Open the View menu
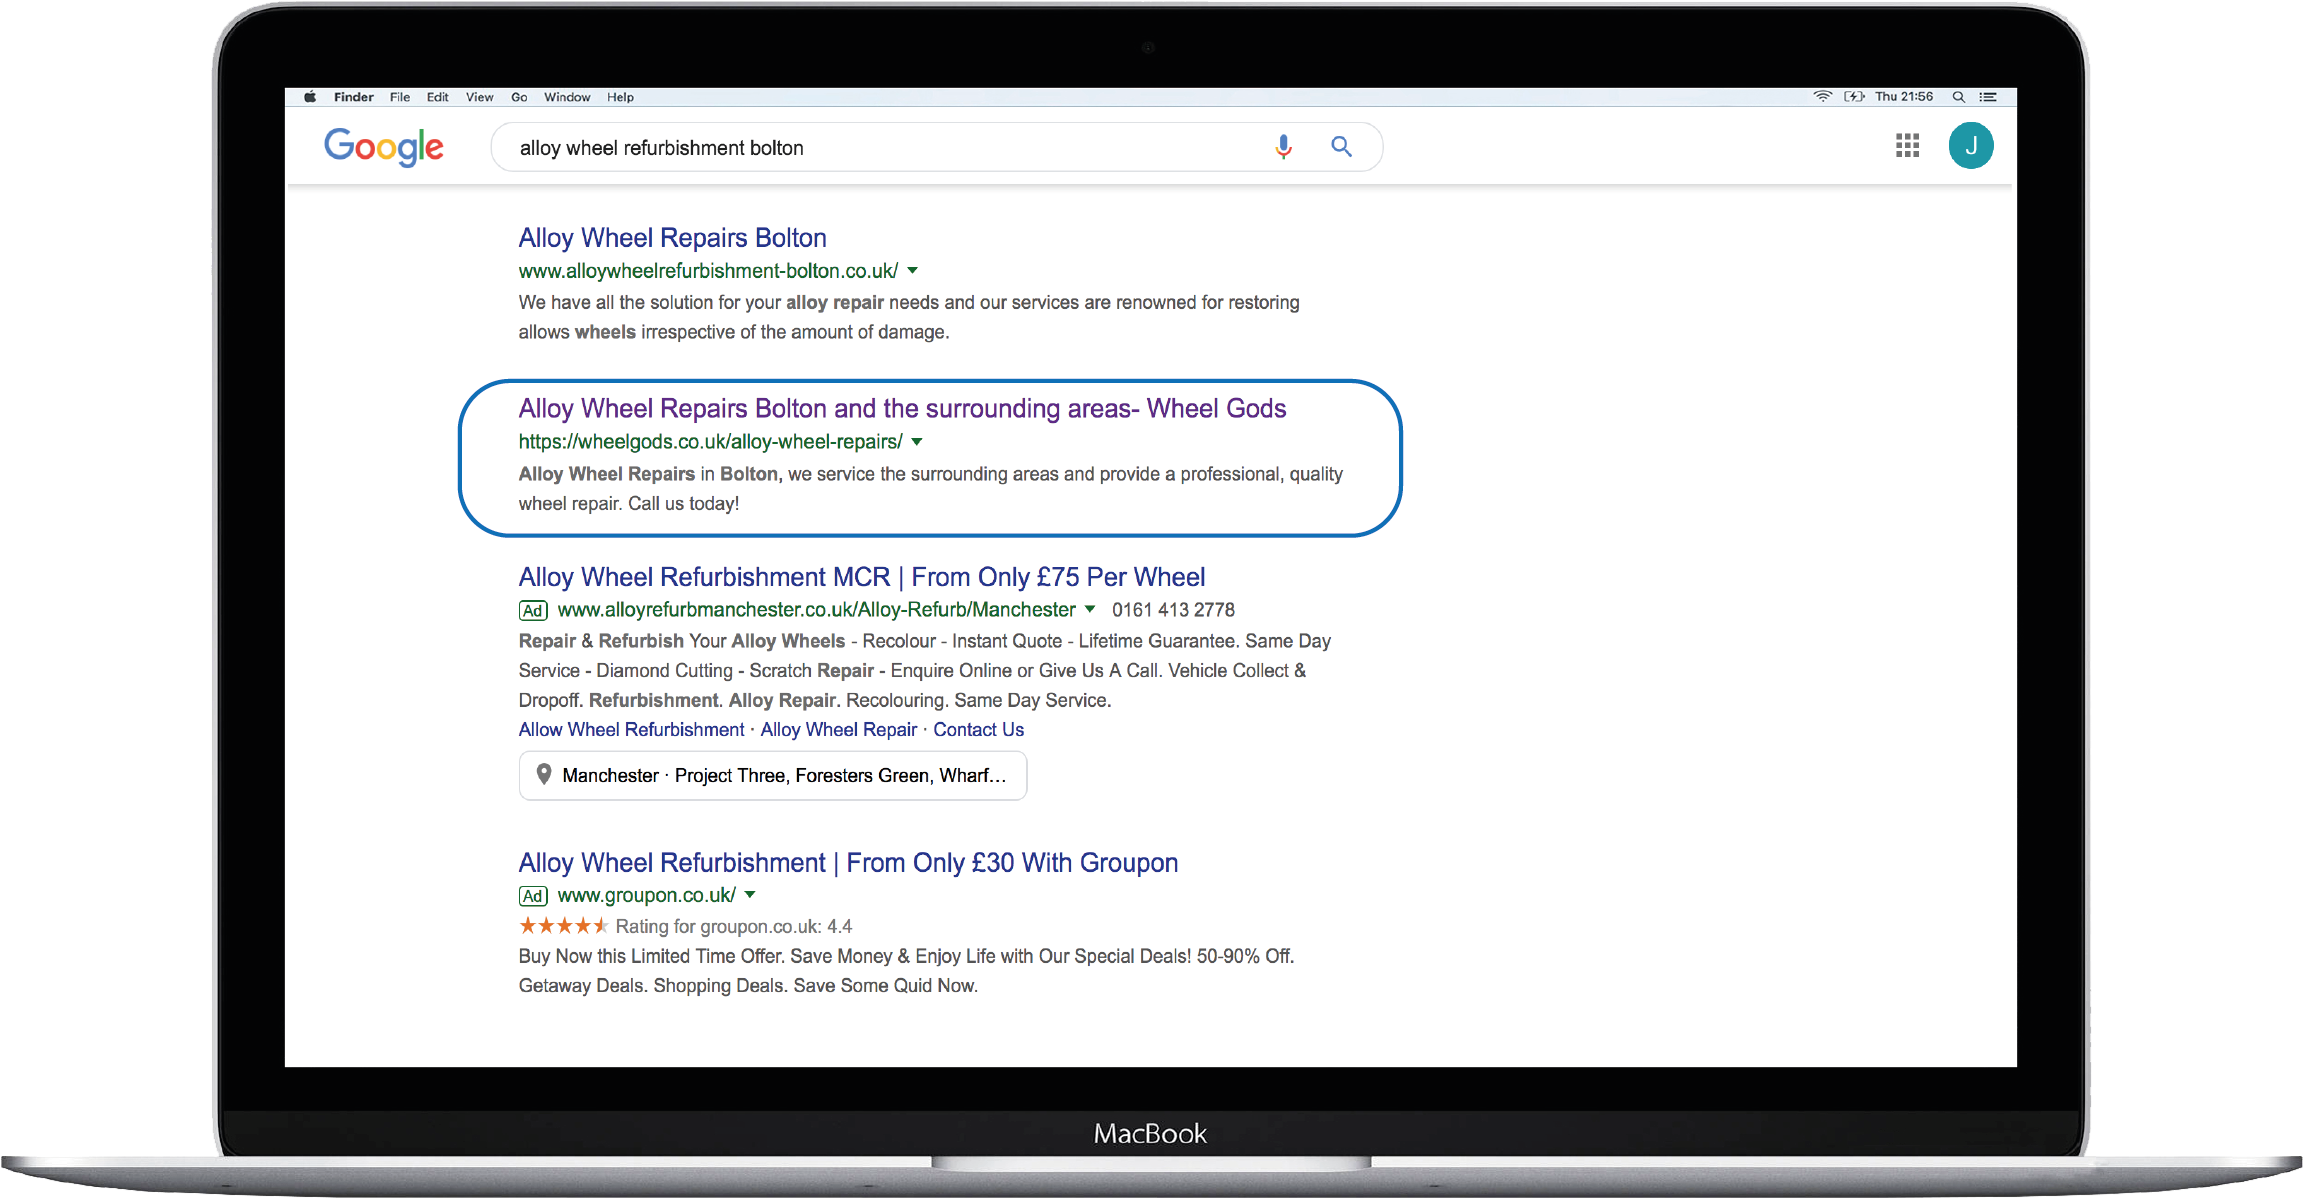Image resolution: width=2303 pixels, height=1198 pixels. point(480,97)
